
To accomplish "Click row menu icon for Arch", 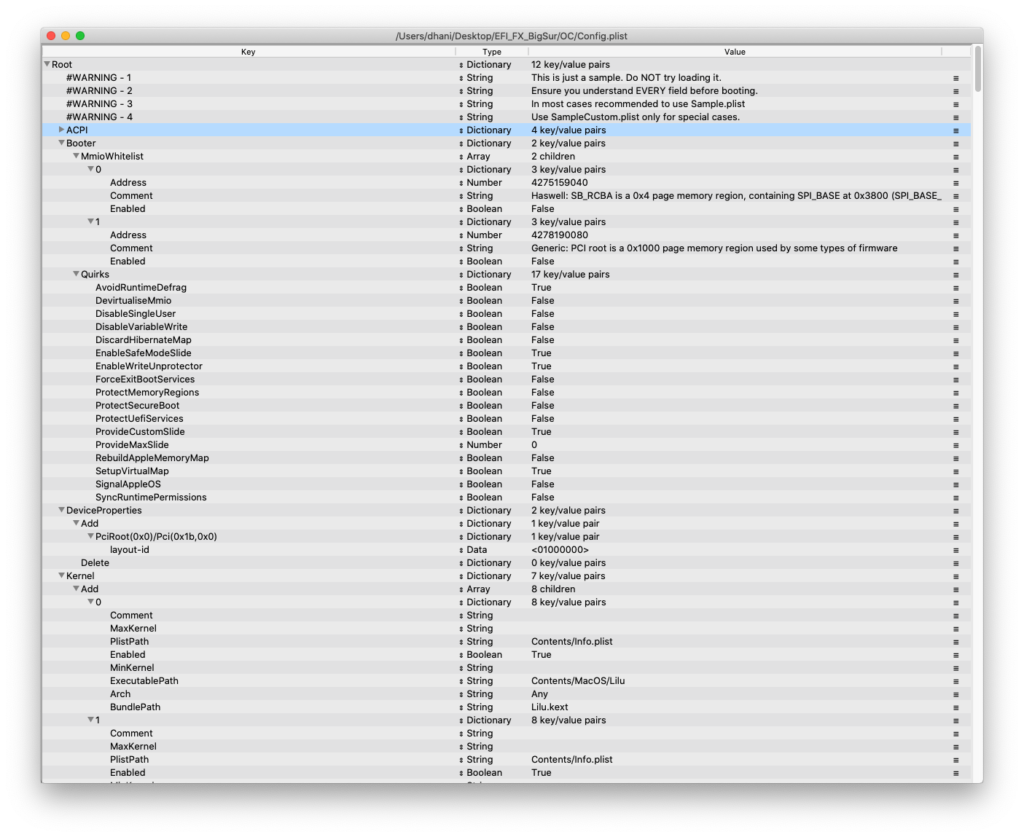I will point(955,695).
